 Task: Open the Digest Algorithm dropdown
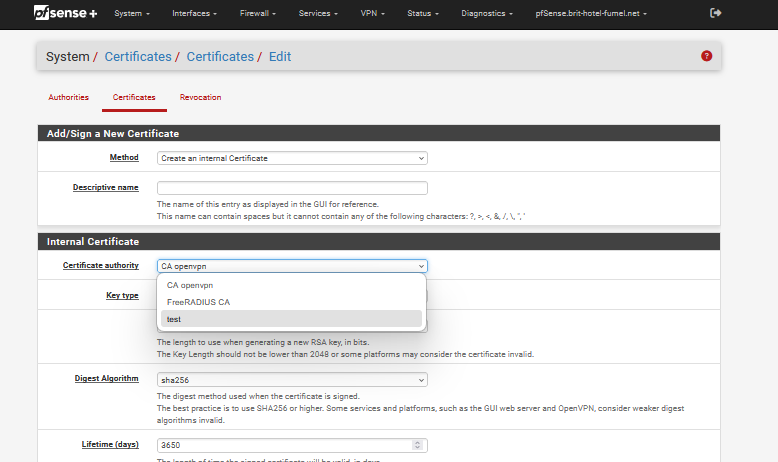click(292, 380)
